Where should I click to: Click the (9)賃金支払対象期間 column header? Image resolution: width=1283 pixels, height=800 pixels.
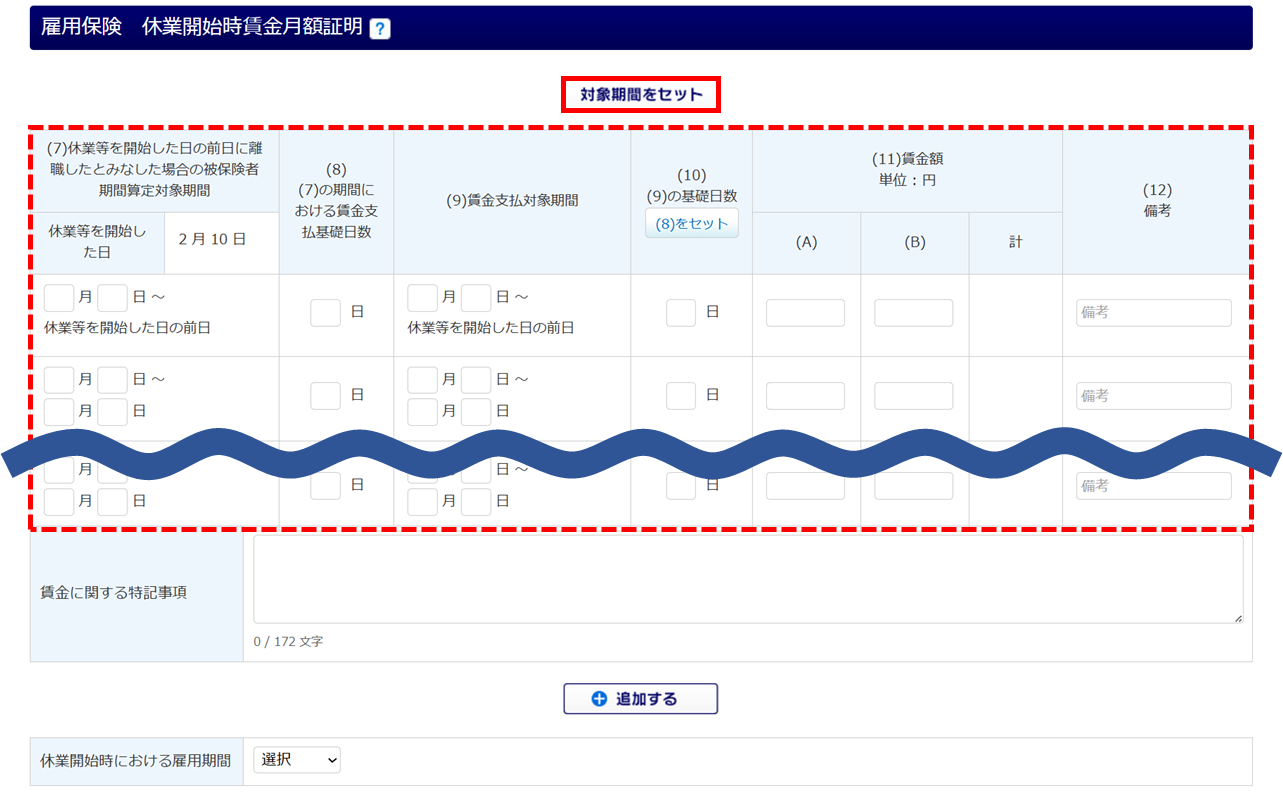click(x=512, y=200)
